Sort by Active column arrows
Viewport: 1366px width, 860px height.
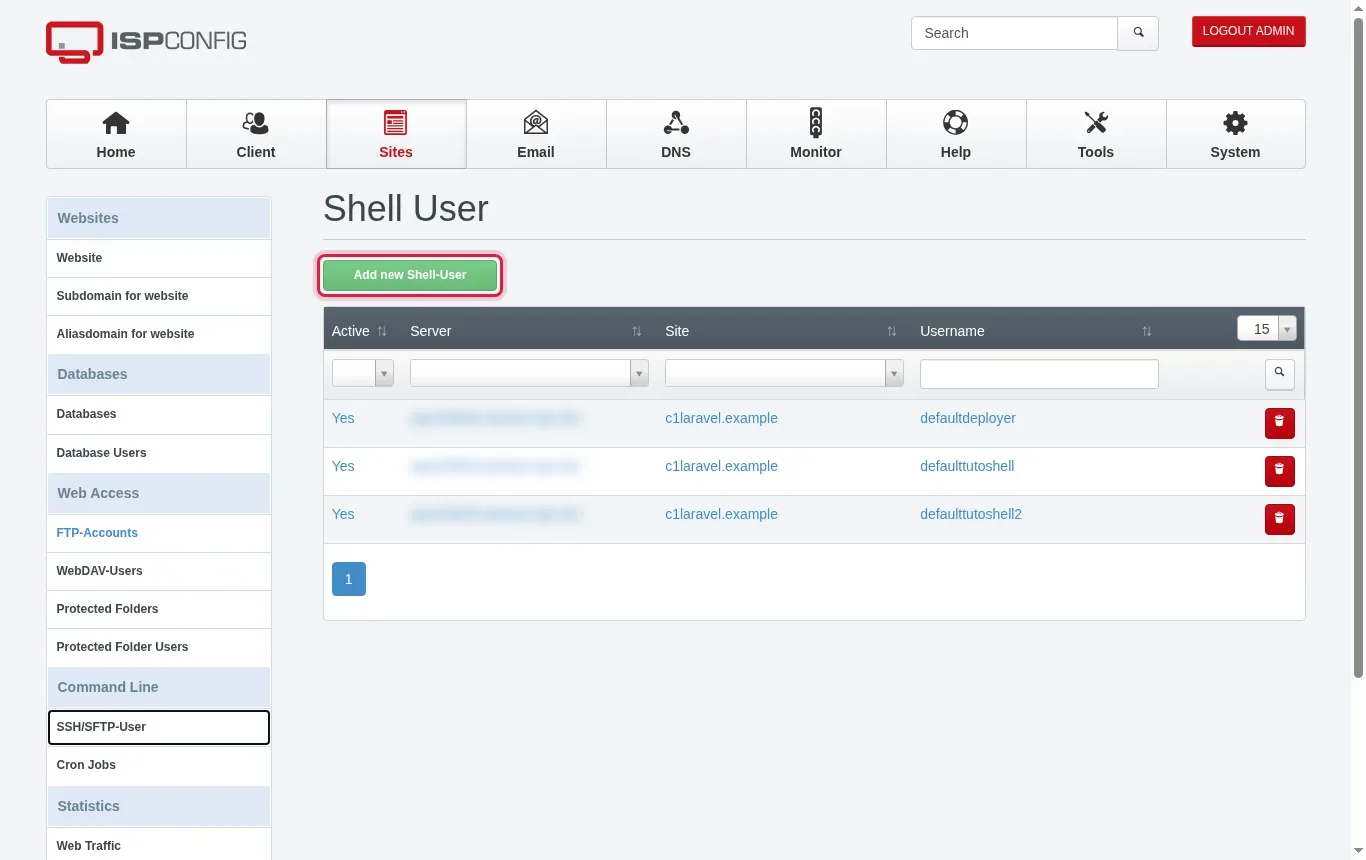tap(382, 331)
